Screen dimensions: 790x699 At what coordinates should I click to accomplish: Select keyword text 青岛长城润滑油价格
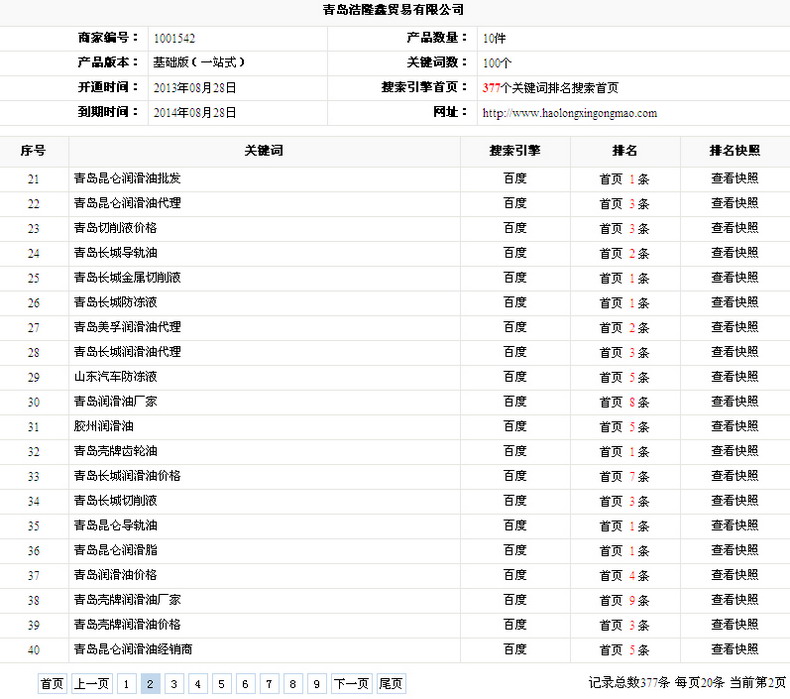coord(127,476)
